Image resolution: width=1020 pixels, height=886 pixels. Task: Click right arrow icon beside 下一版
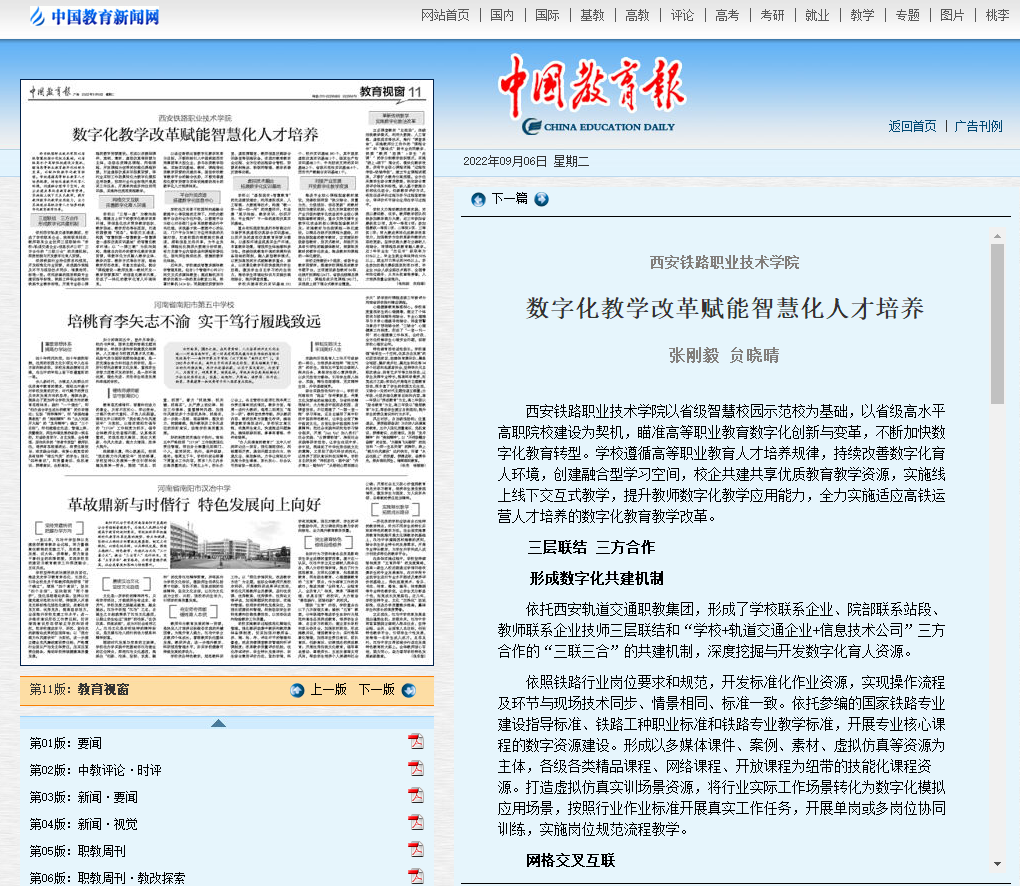(408, 690)
